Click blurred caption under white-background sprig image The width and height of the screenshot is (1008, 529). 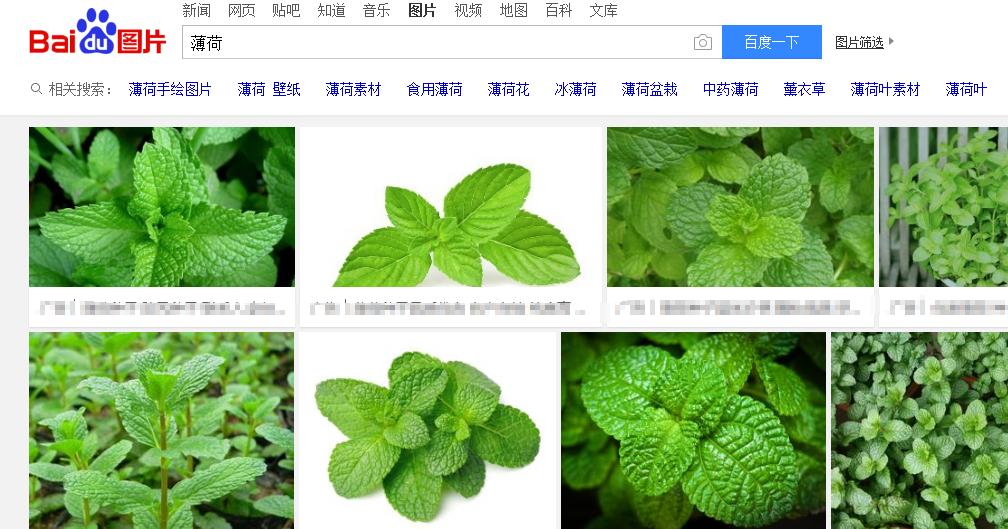[448, 307]
